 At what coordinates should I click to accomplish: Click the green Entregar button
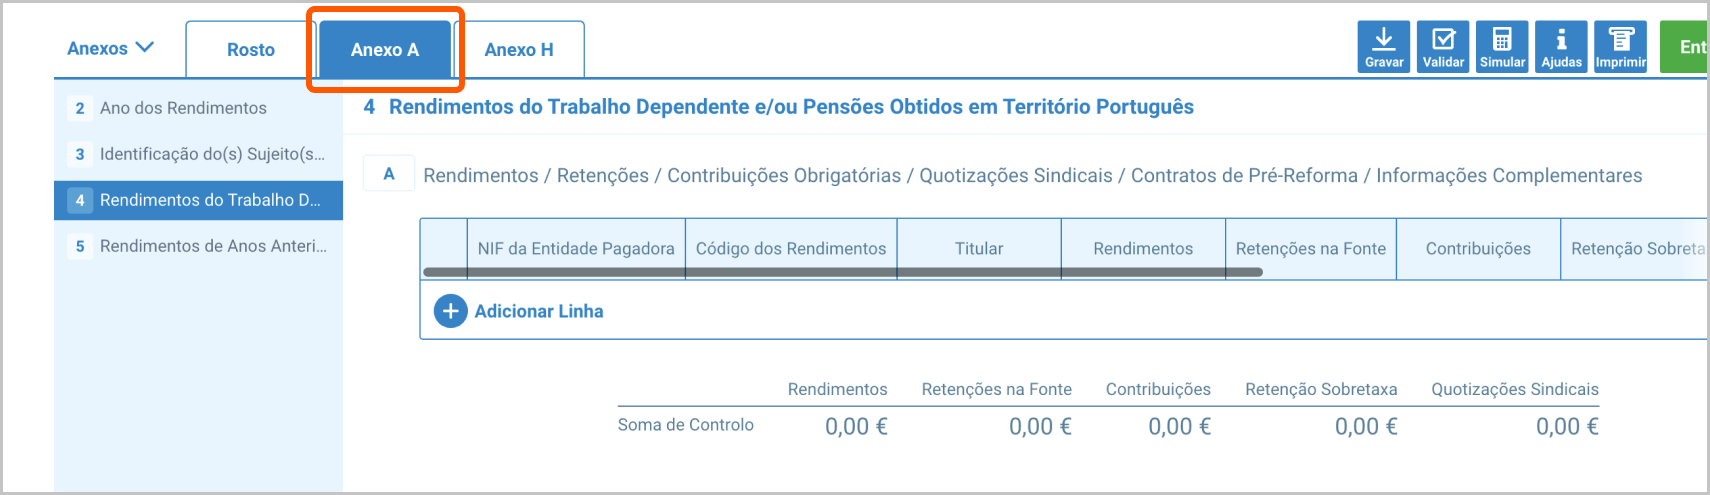pyautogui.click(x=1688, y=47)
